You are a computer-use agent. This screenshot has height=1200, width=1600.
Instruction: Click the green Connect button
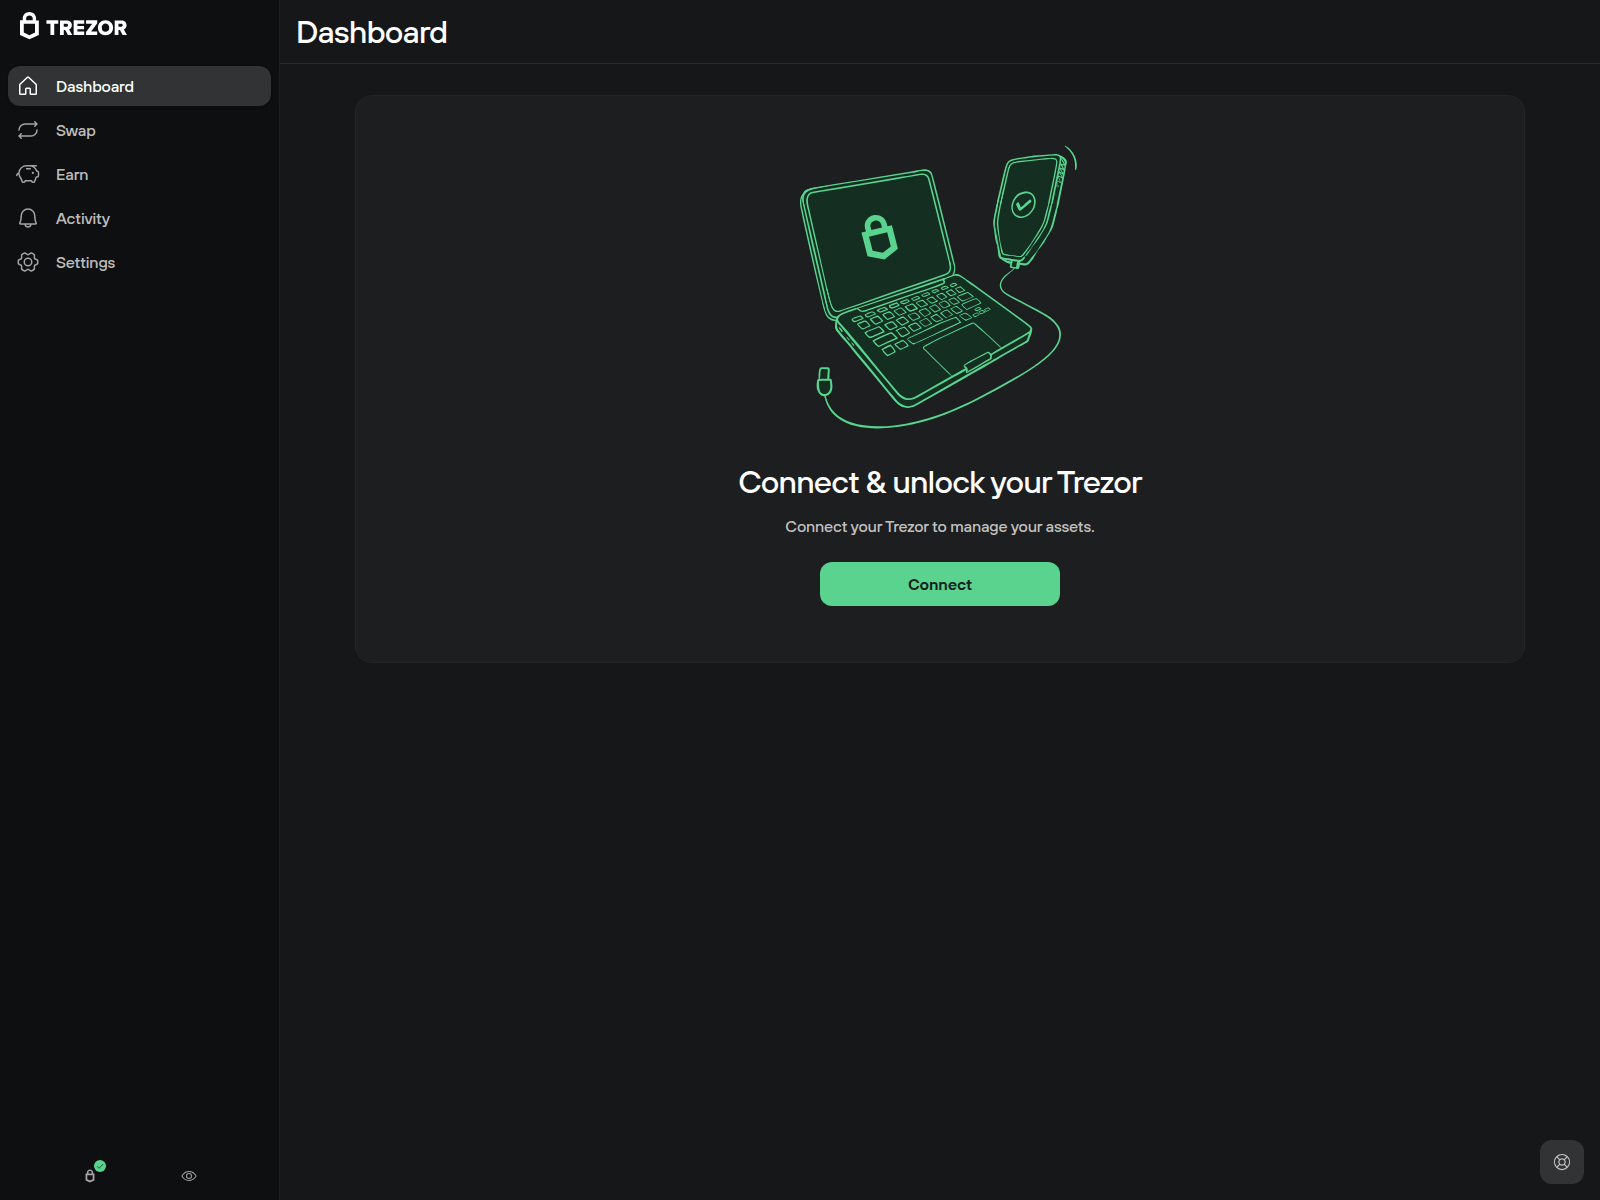click(940, 584)
